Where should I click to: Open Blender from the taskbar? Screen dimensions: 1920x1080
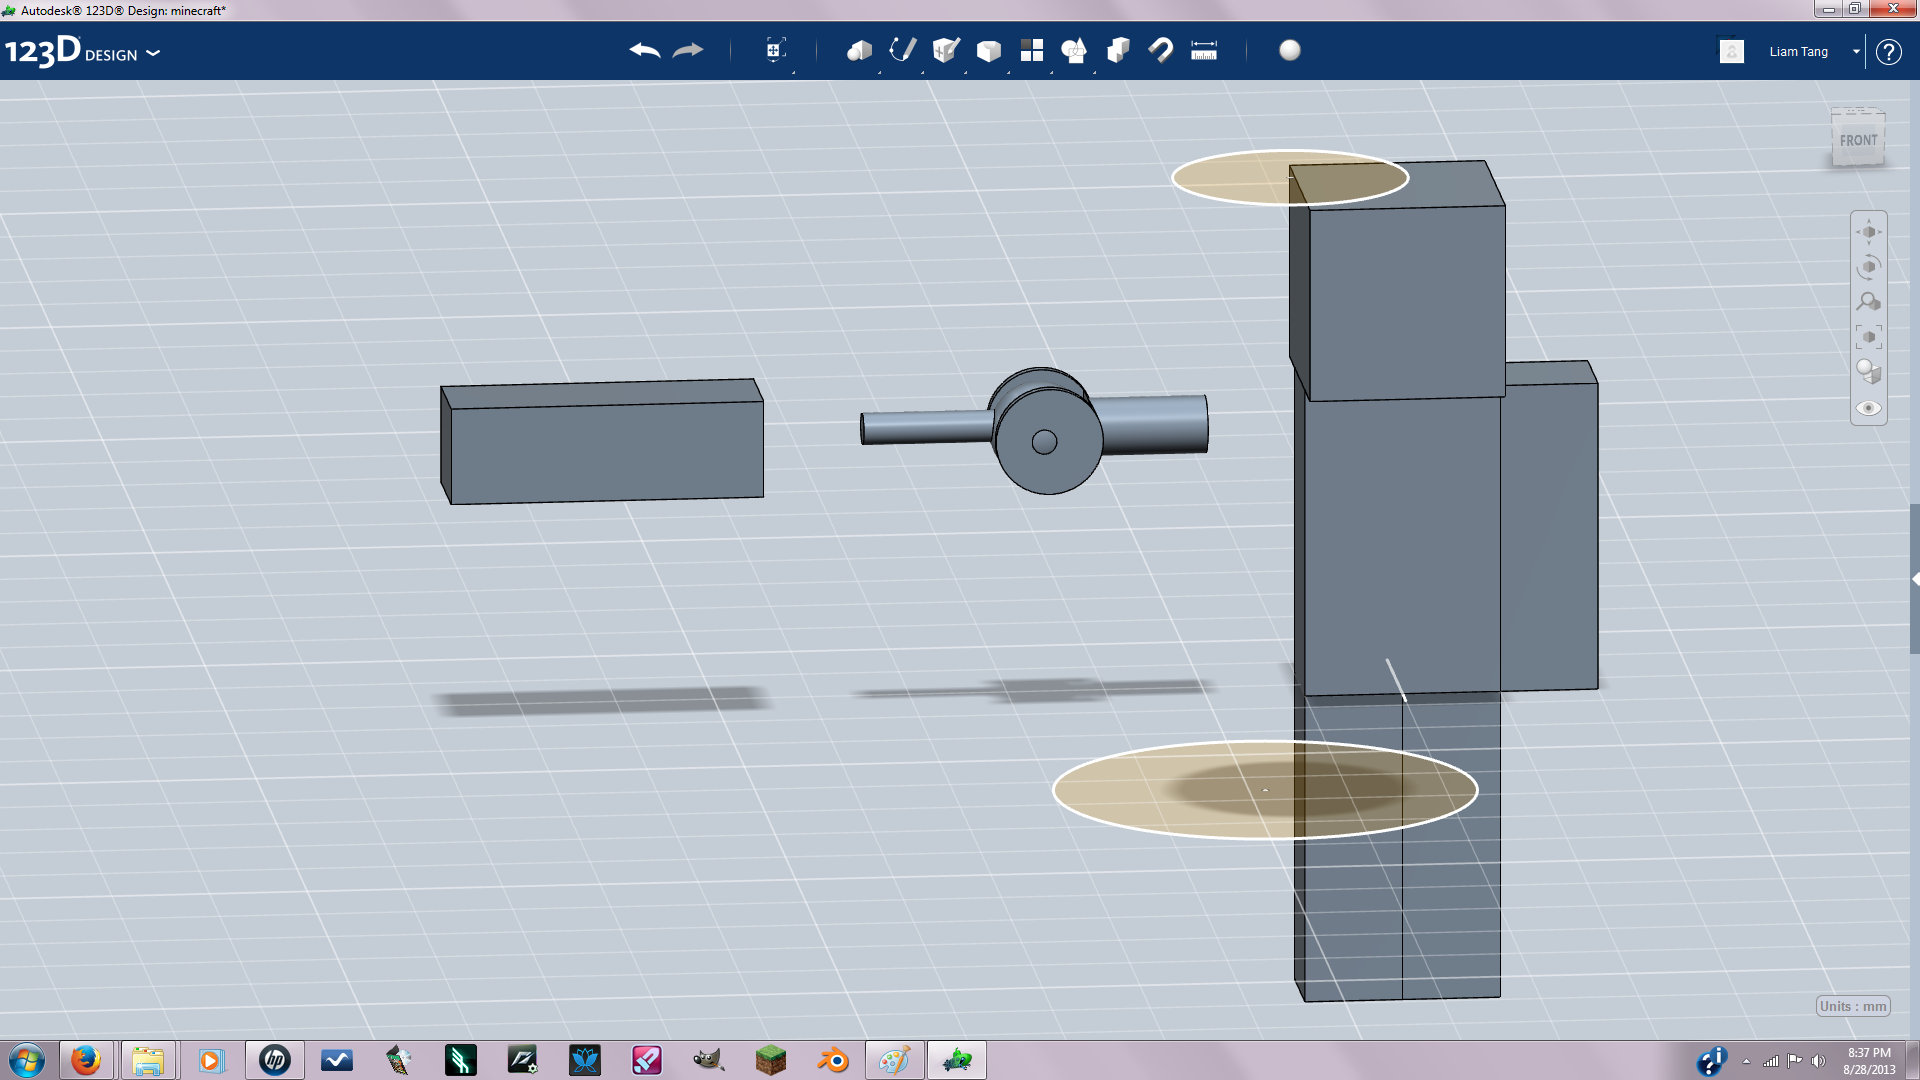(833, 1060)
